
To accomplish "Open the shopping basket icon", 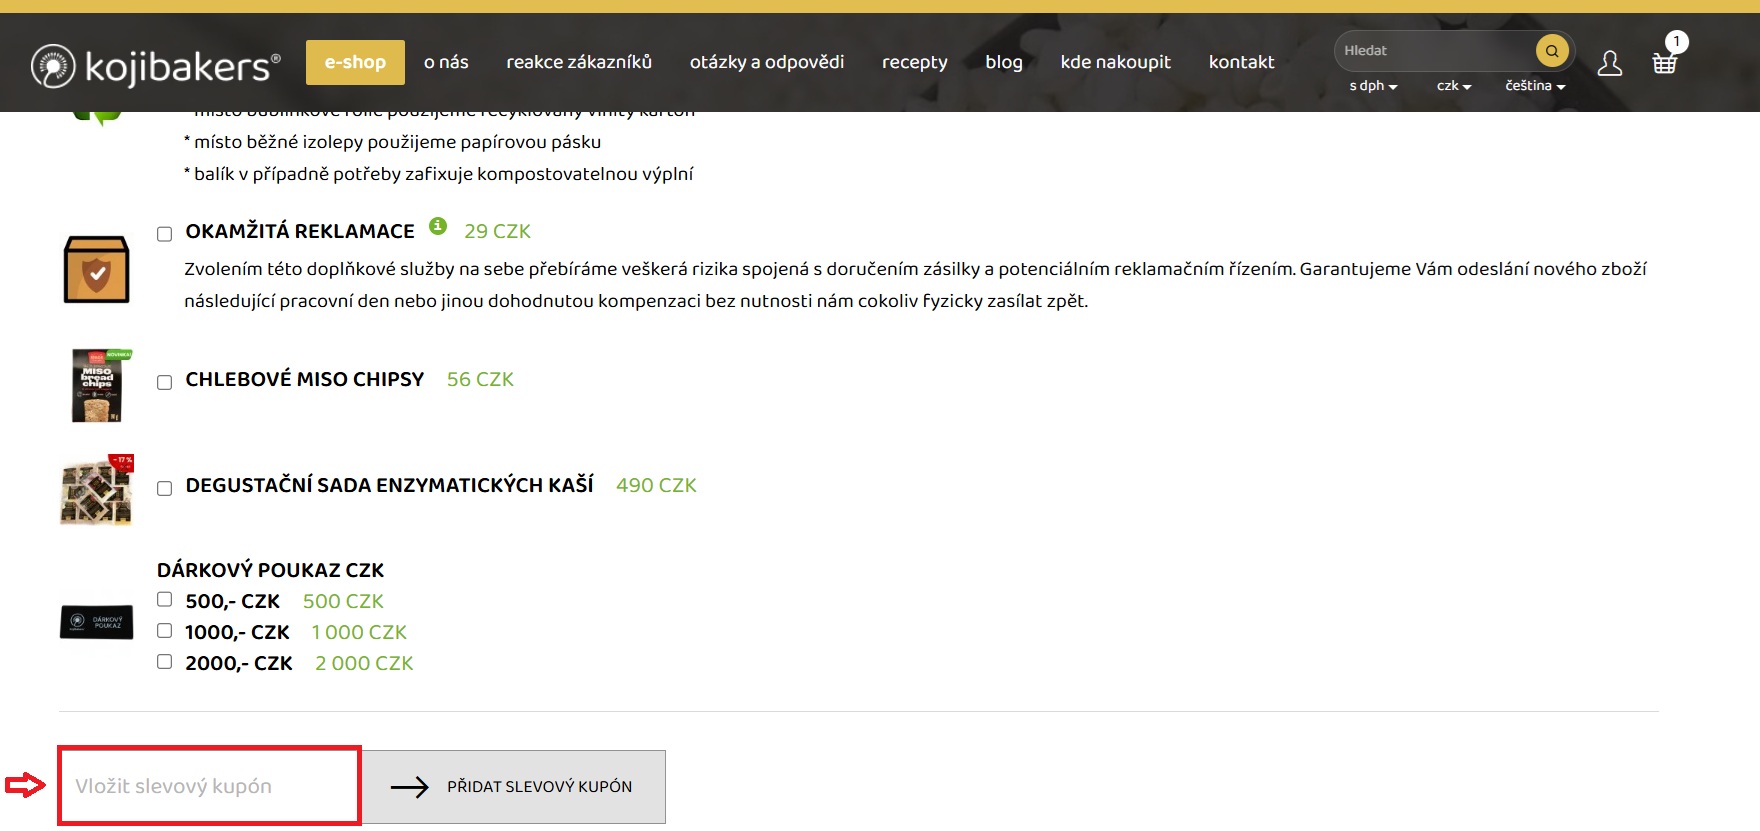I will (x=1665, y=62).
